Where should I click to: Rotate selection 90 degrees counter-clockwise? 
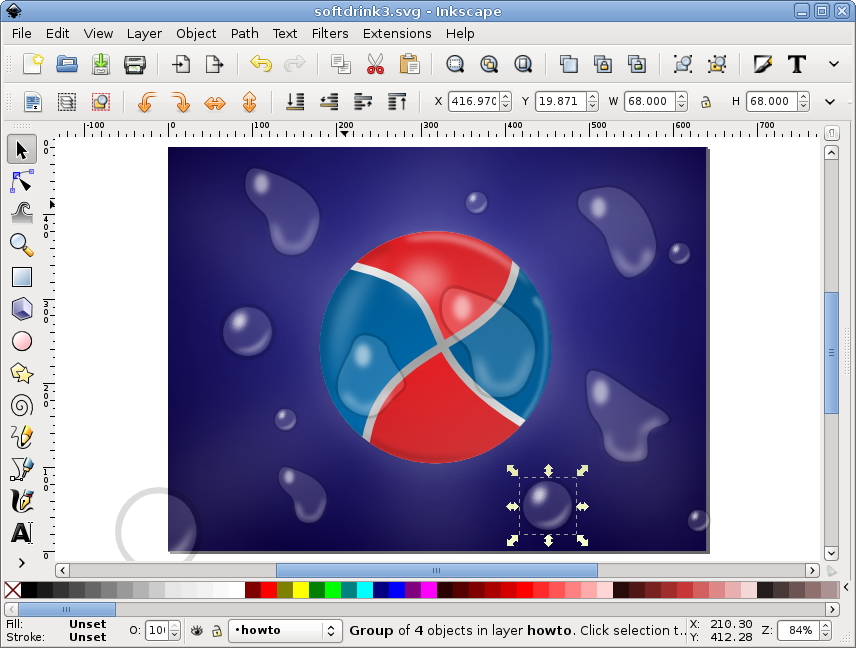(146, 102)
